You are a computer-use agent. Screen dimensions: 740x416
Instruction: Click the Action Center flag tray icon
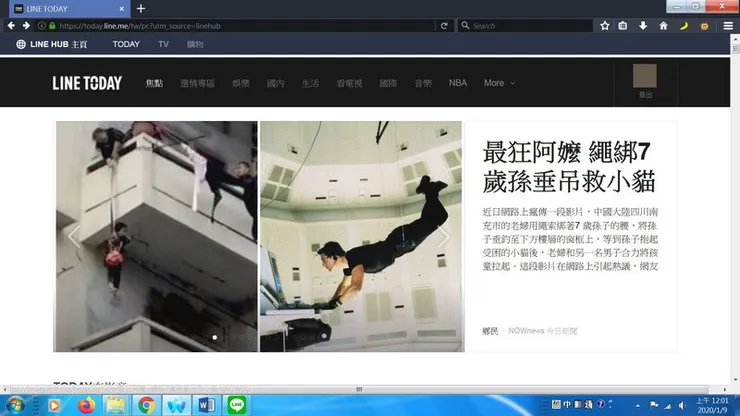(x=654, y=405)
